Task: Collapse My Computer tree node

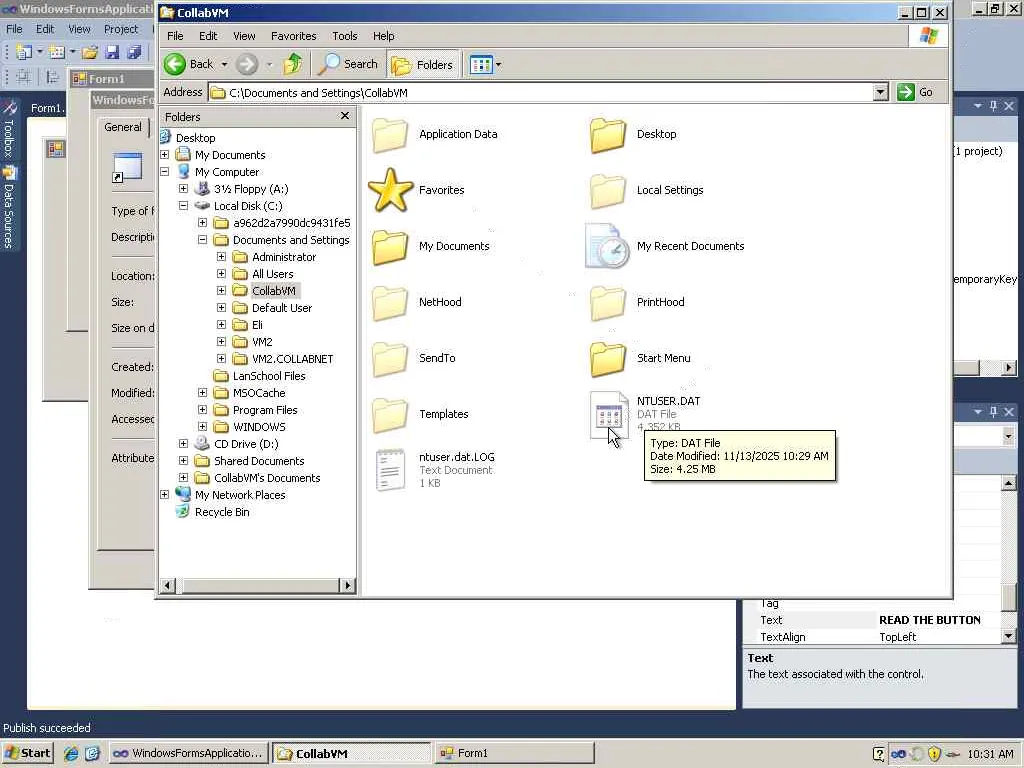Action: click(x=165, y=172)
